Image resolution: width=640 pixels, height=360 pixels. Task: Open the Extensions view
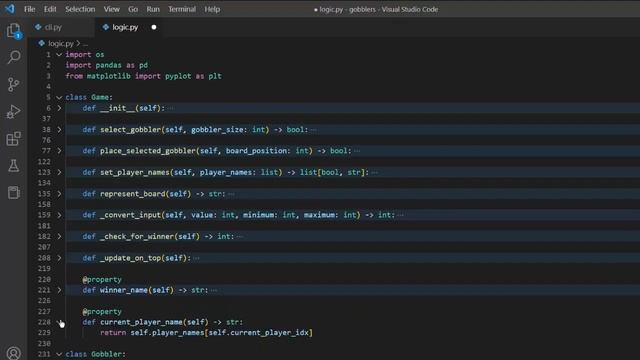tap(13, 139)
